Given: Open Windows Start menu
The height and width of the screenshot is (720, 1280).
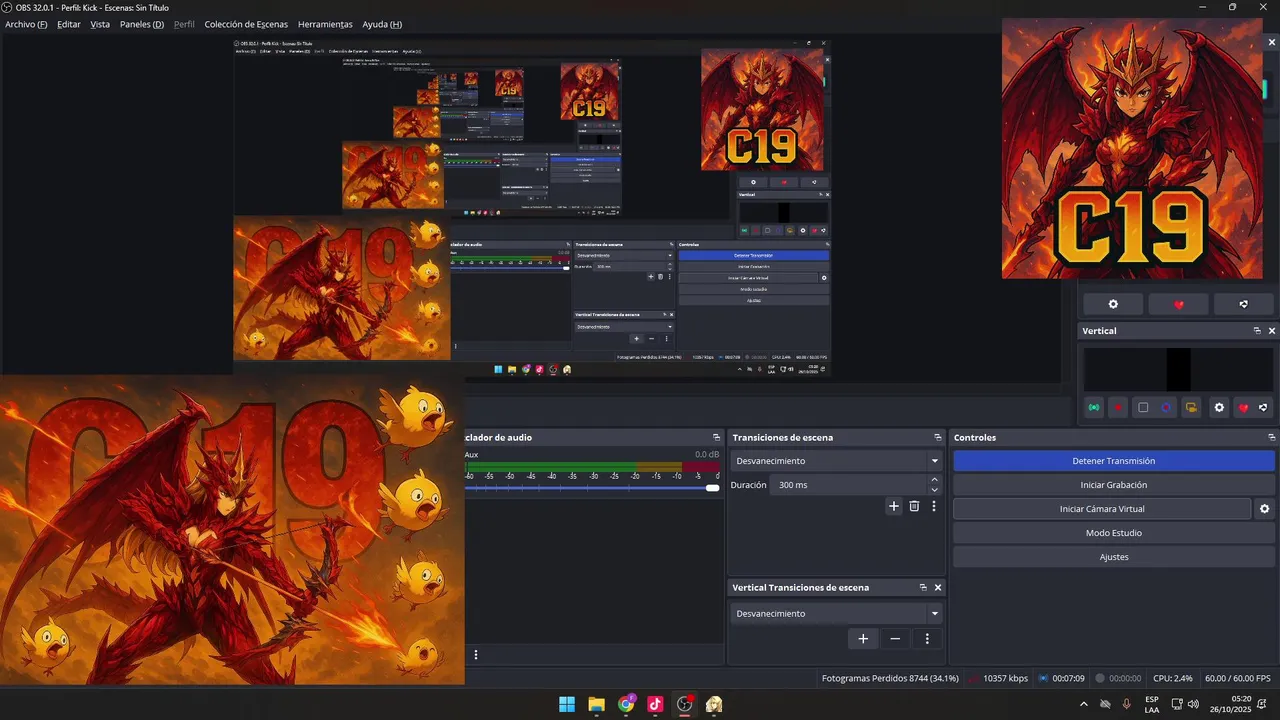Looking at the screenshot, I should click(x=567, y=704).
